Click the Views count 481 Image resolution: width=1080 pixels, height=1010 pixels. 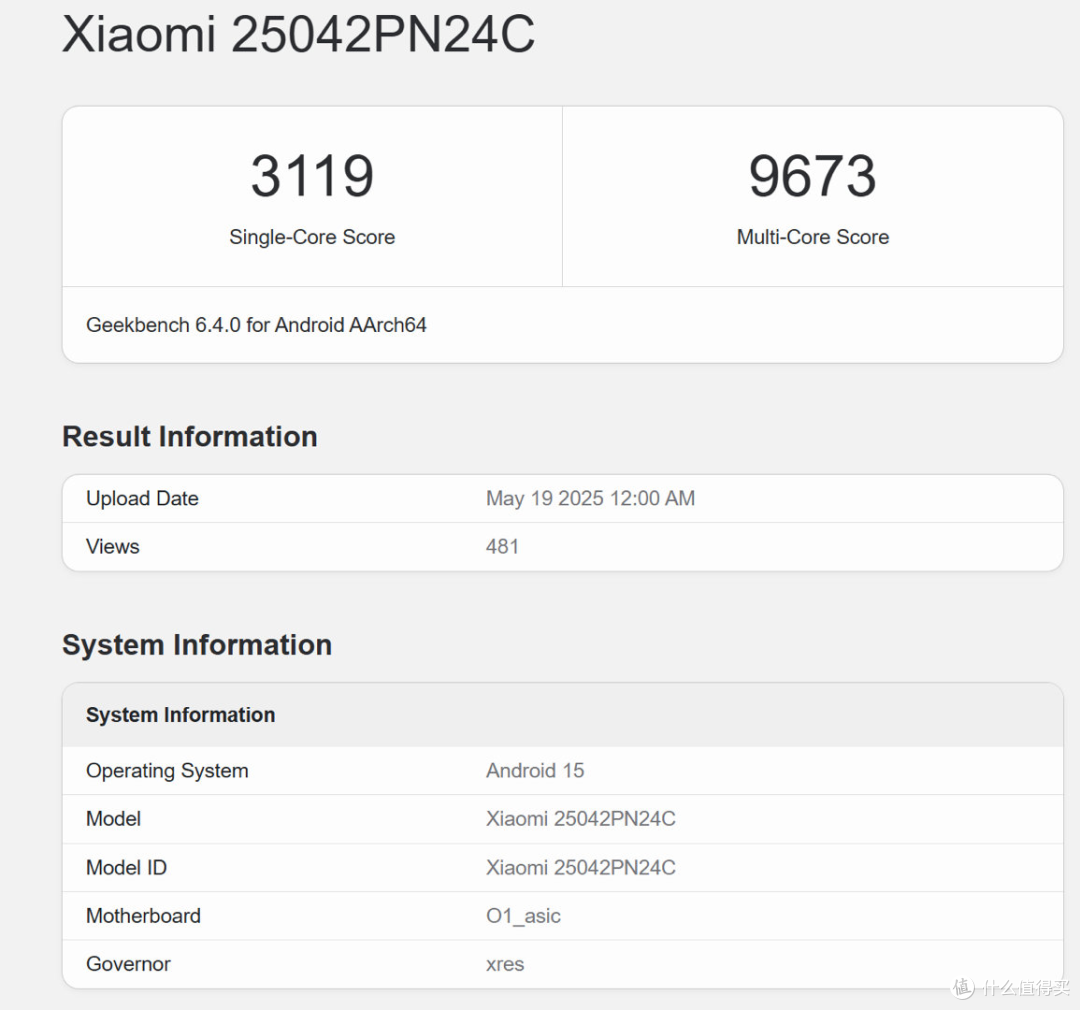[502, 546]
